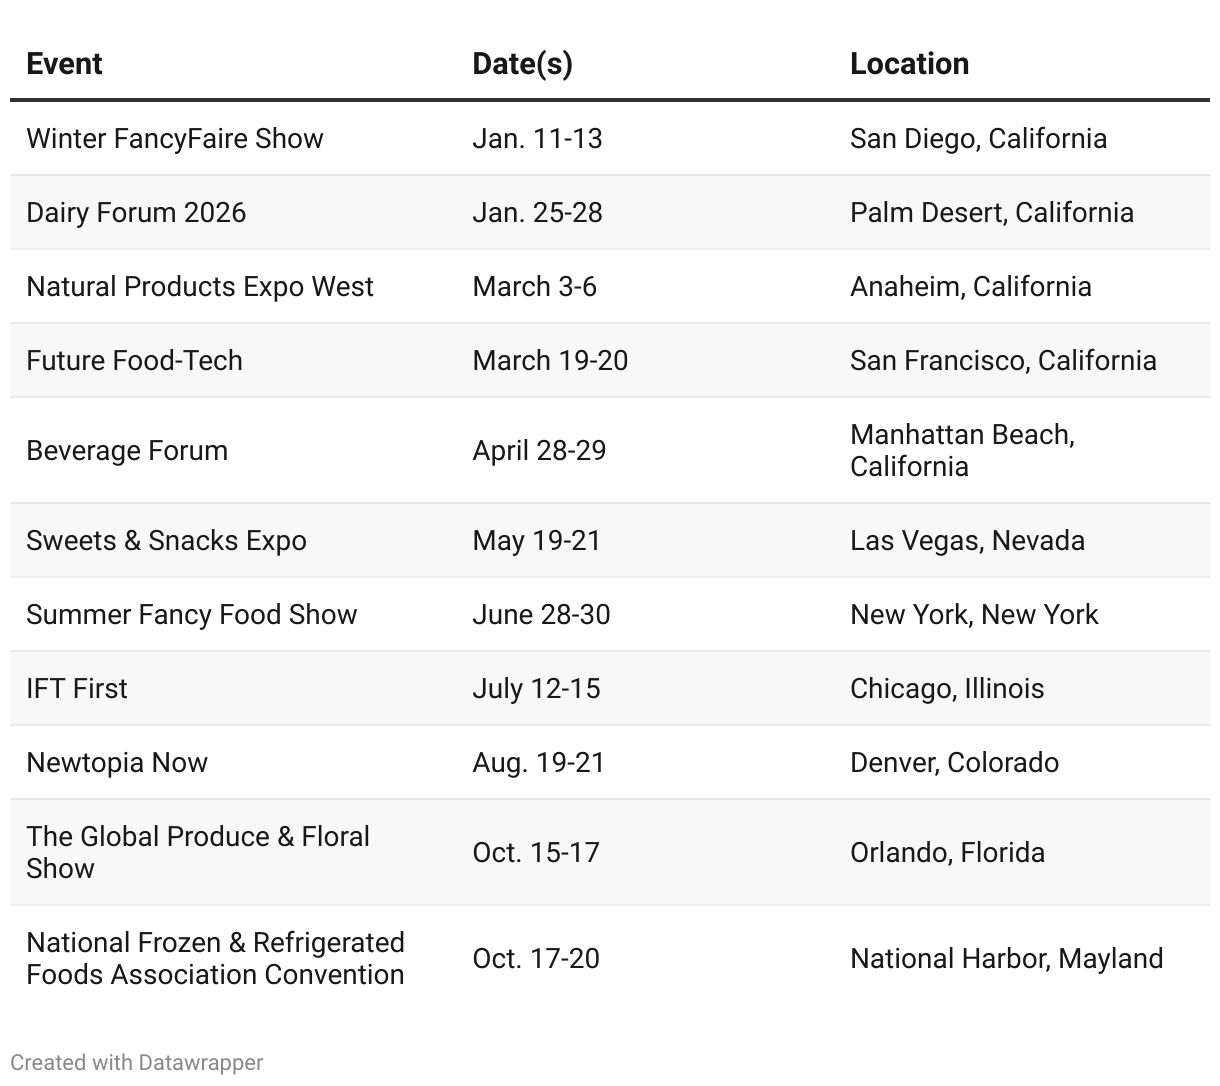The image size is (1220, 1086).
Task: Click the Future Food-Tech event cell
Action: 134,360
